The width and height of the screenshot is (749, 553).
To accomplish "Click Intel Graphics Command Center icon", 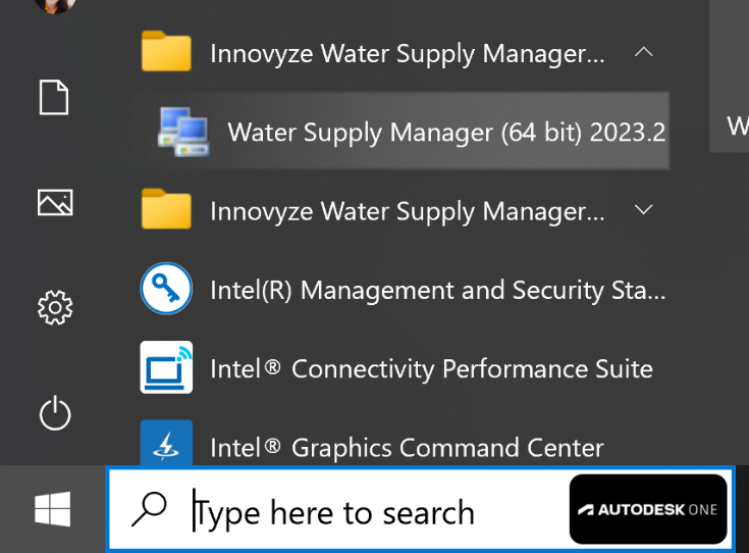I will 166,446.
